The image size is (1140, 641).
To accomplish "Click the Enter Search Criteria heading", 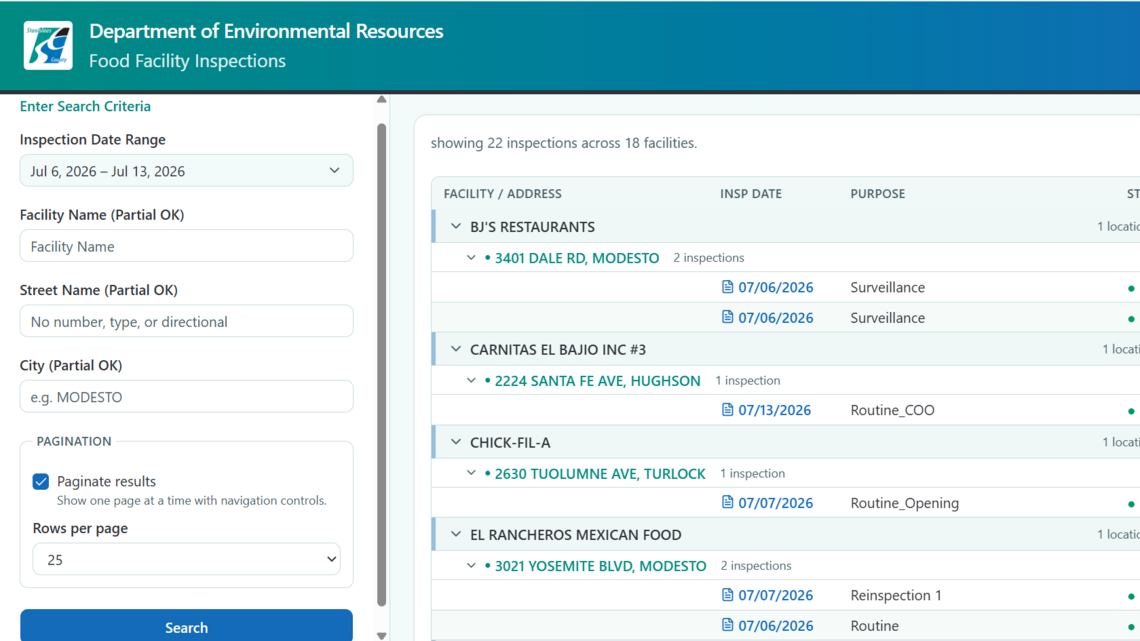I will click(x=85, y=106).
